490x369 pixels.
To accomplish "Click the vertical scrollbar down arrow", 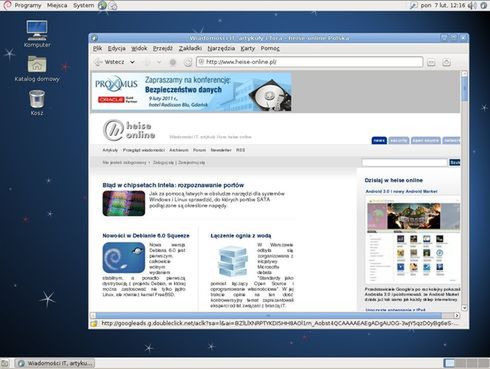I will point(464,308).
